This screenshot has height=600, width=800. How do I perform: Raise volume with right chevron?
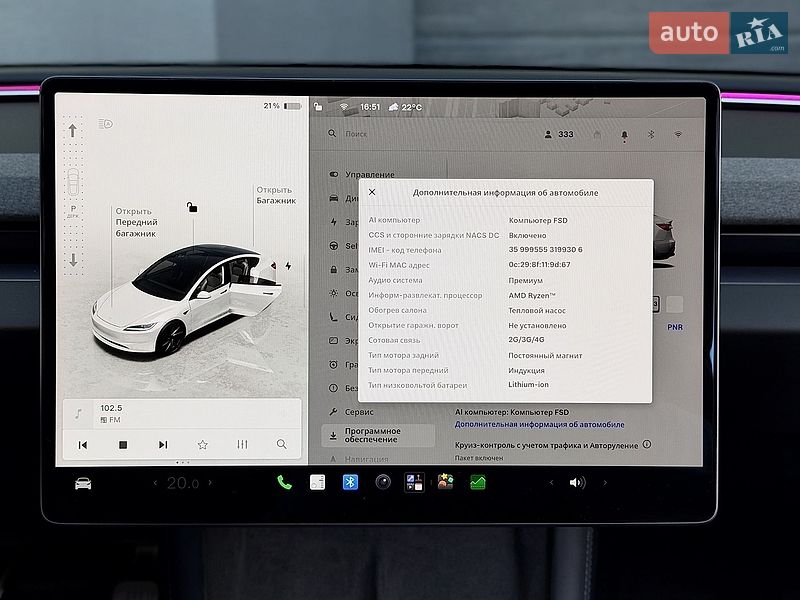(605, 483)
